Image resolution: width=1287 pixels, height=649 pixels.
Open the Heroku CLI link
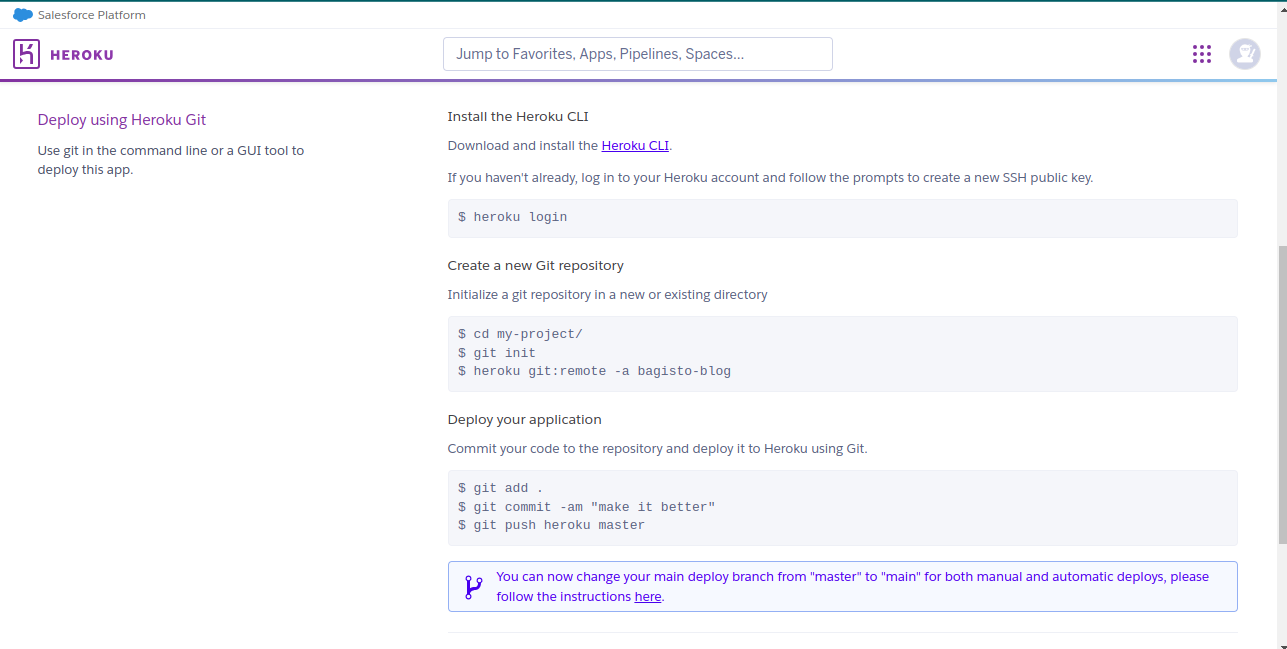tap(635, 146)
